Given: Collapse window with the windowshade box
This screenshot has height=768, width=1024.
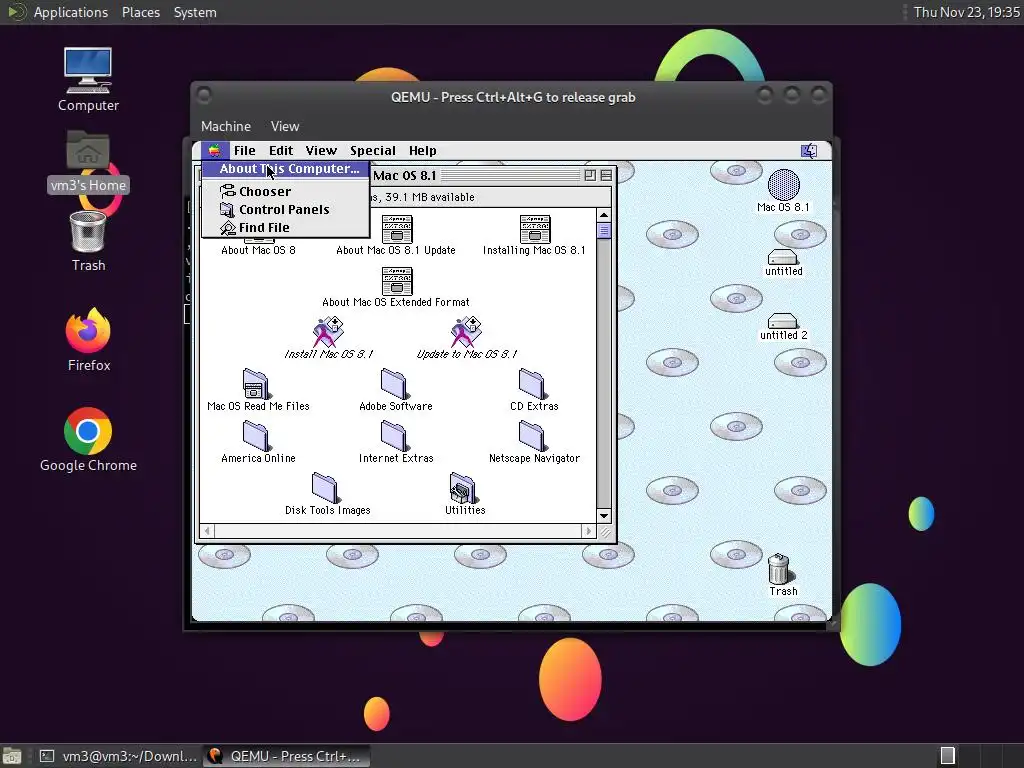Looking at the screenshot, I should coord(606,175).
